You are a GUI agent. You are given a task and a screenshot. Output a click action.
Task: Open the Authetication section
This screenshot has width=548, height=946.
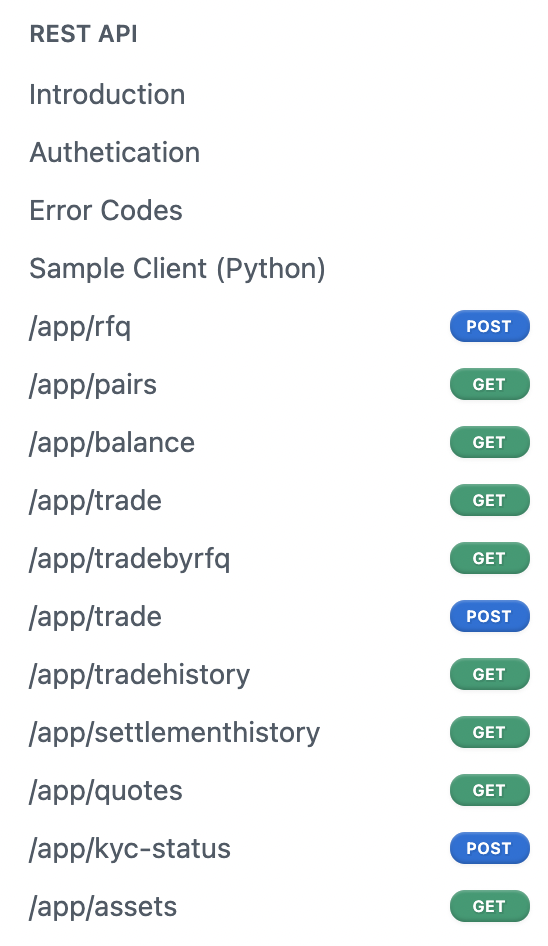[x=115, y=153]
